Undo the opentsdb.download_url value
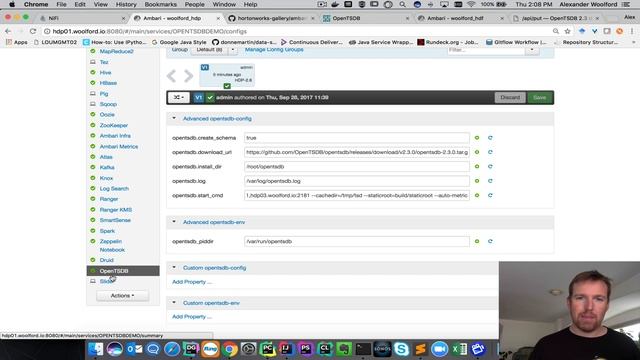640x360 pixels. [x=490, y=152]
